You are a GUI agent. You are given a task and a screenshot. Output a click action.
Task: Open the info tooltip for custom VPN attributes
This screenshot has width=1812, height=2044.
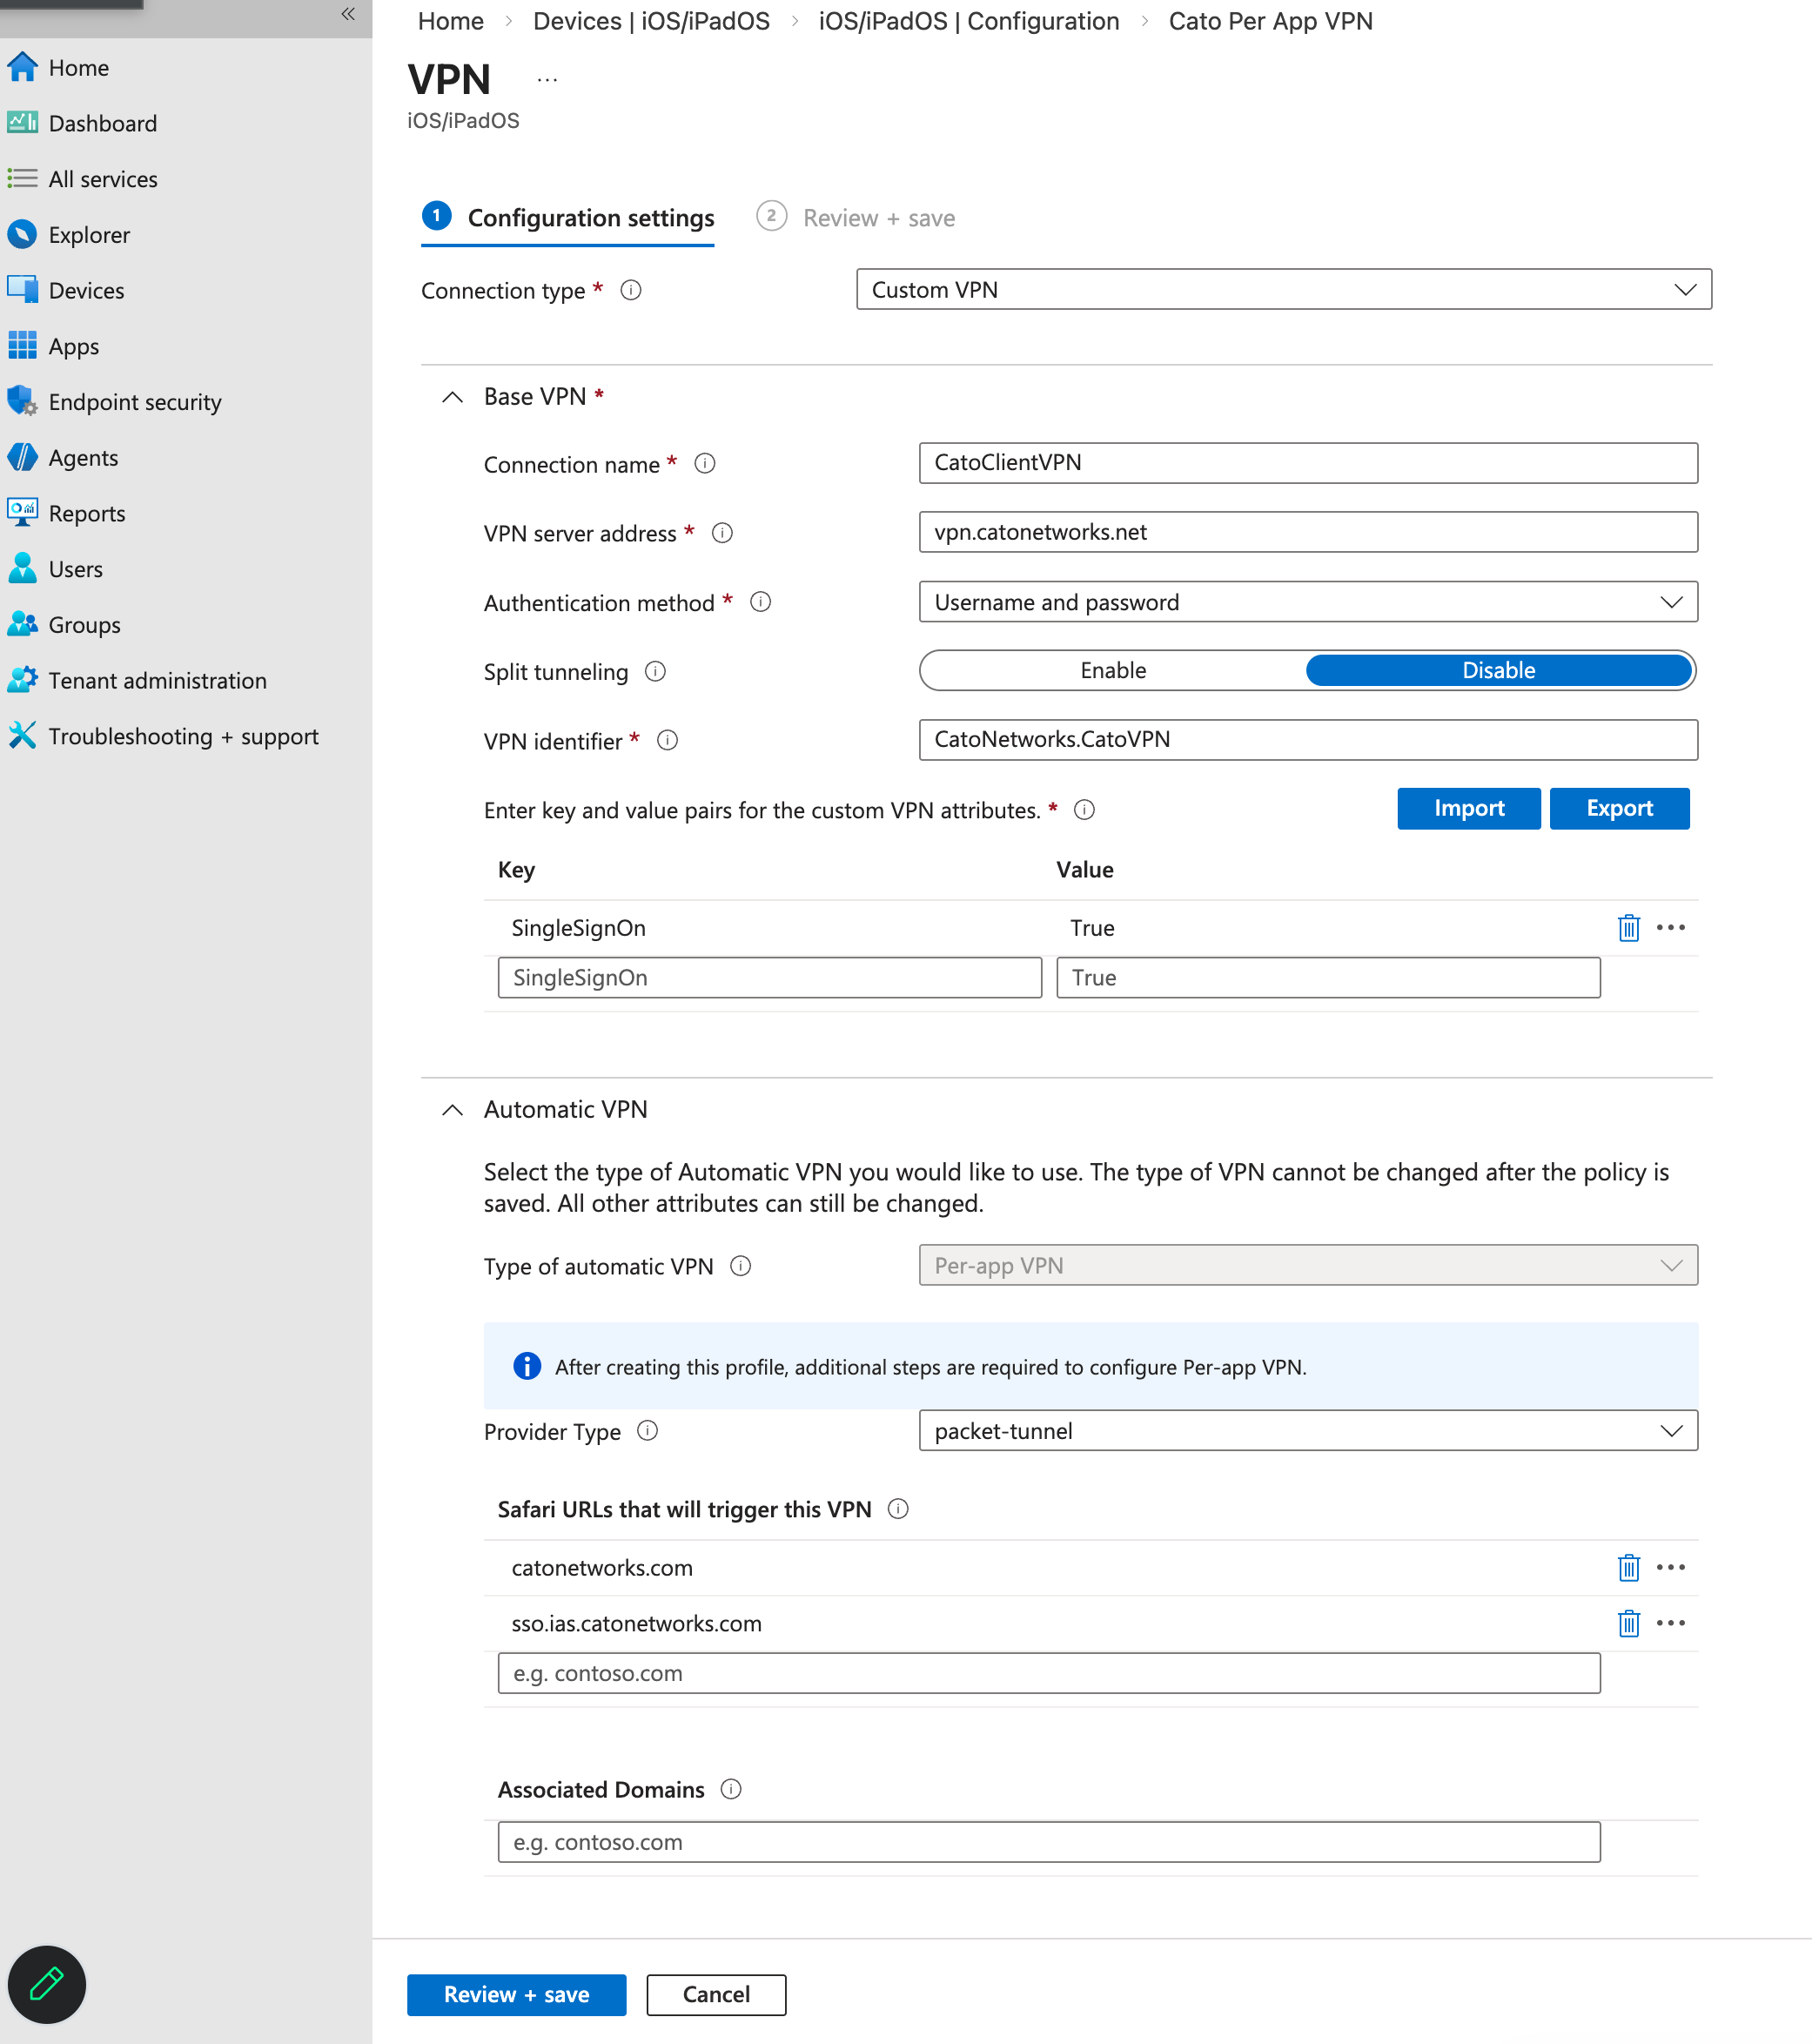pos(1085,810)
